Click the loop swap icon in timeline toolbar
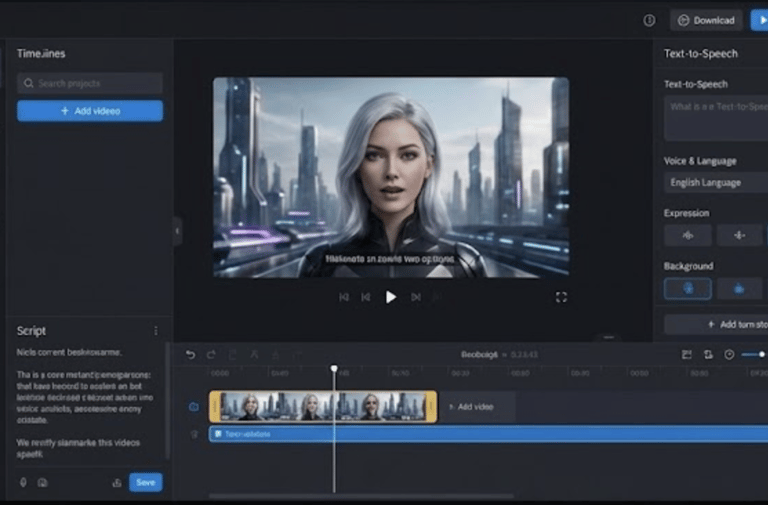This screenshot has width=768, height=505. [708, 355]
